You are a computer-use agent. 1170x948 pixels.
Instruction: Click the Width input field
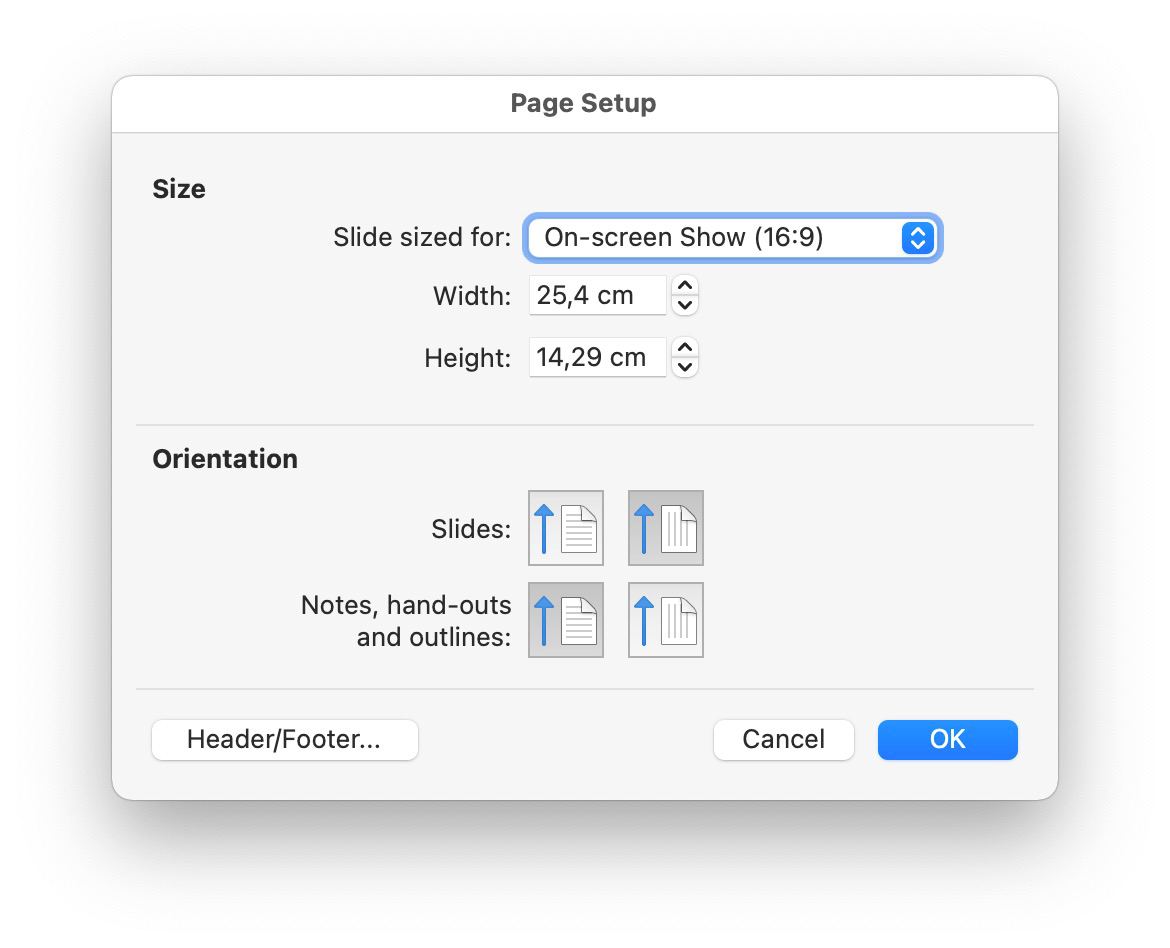click(597, 296)
